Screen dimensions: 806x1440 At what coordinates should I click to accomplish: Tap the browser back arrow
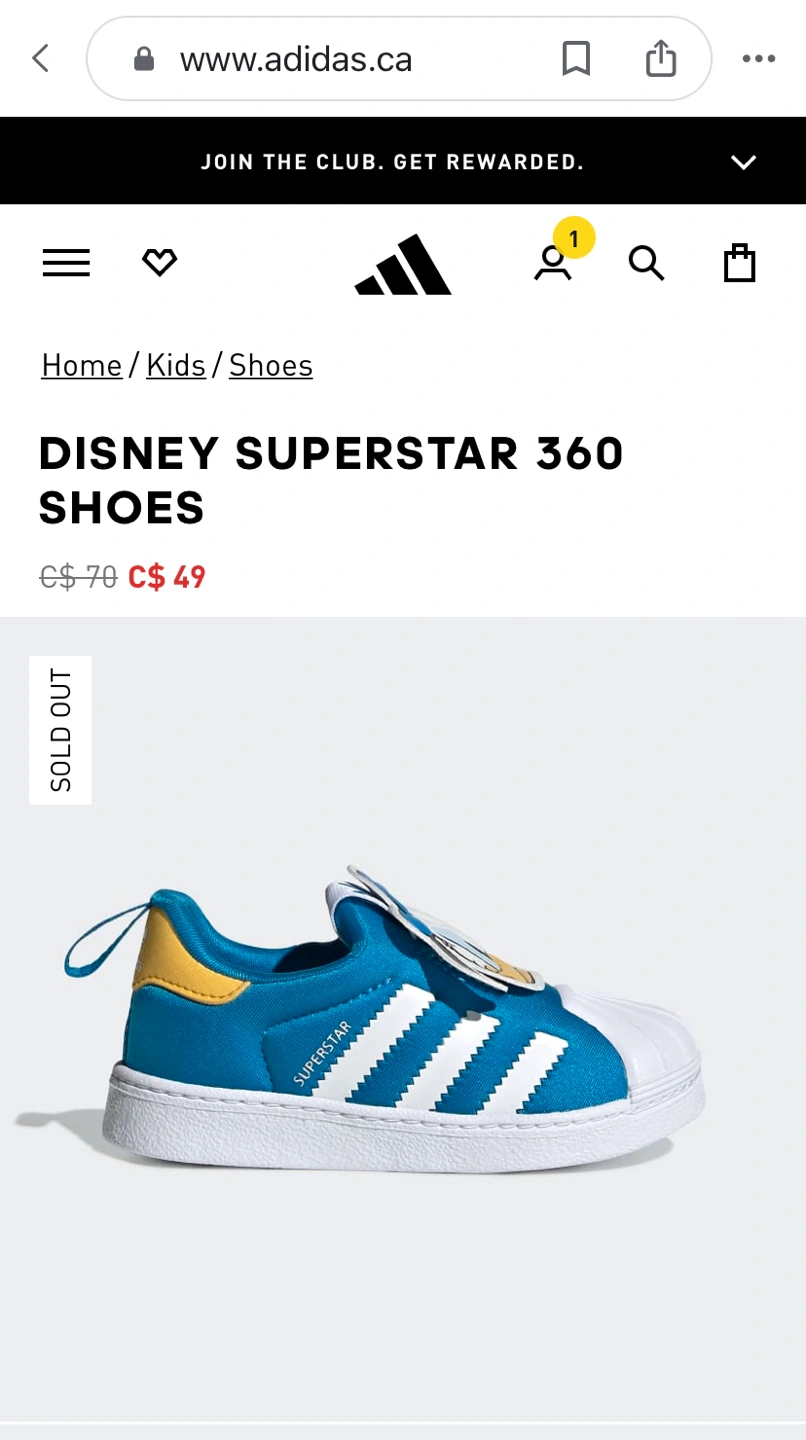pyautogui.click(x=41, y=58)
